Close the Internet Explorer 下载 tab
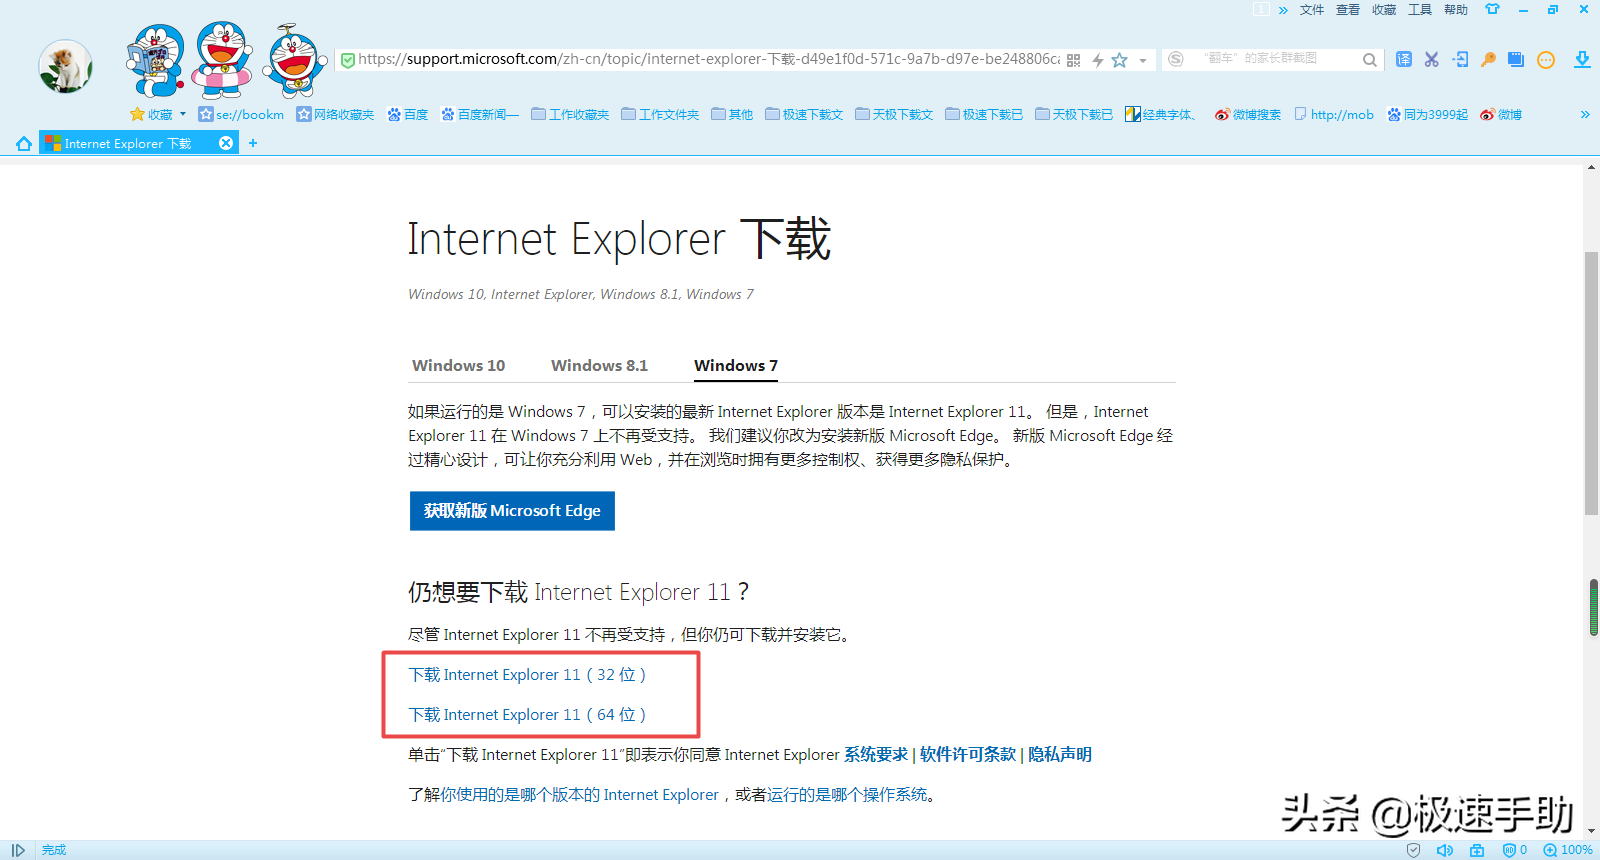This screenshot has width=1600, height=860. [x=226, y=143]
